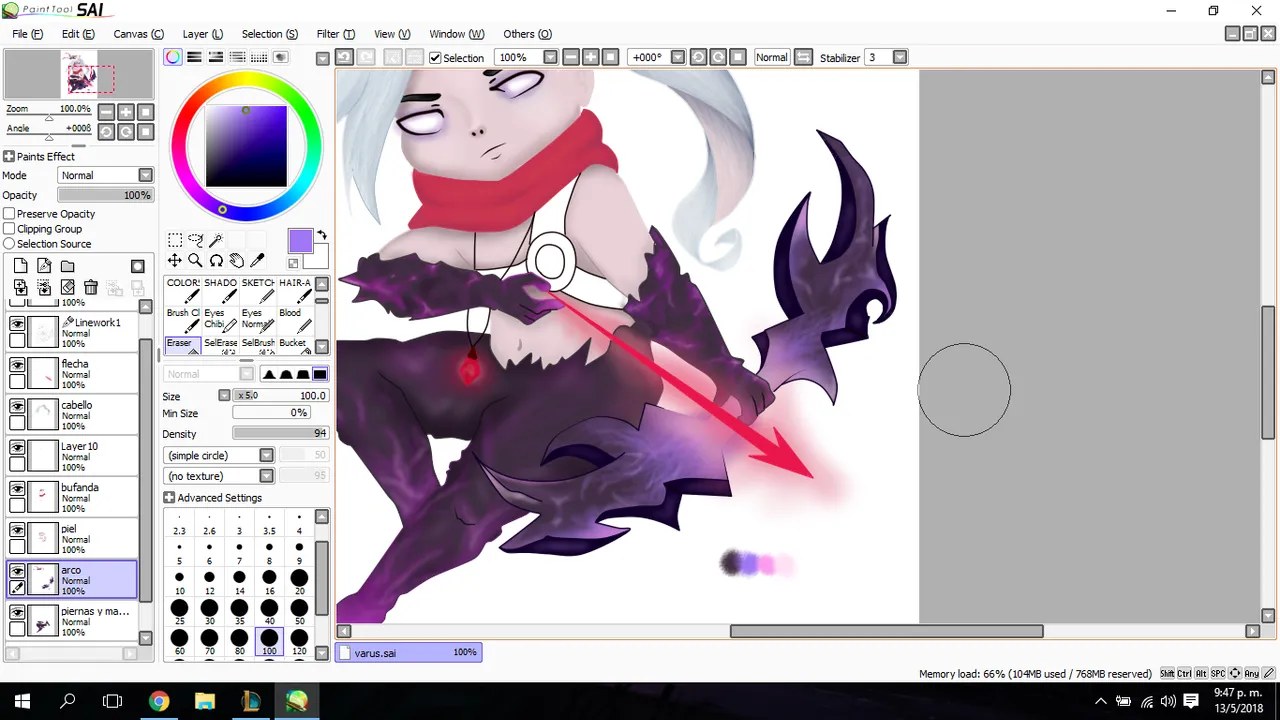Undo with the toolbar undo arrow
The width and height of the screenshot is (1280, 720).
343,57
